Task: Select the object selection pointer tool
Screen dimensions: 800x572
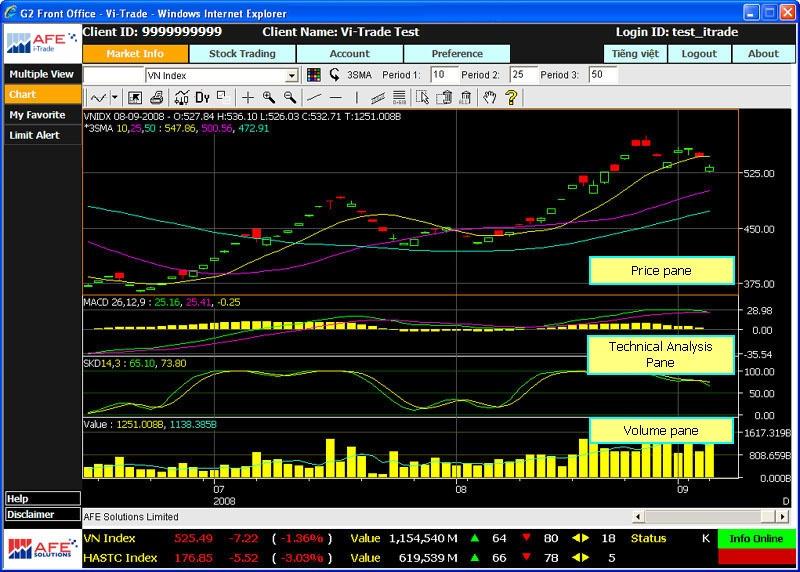Action: [x=422, y=97]
